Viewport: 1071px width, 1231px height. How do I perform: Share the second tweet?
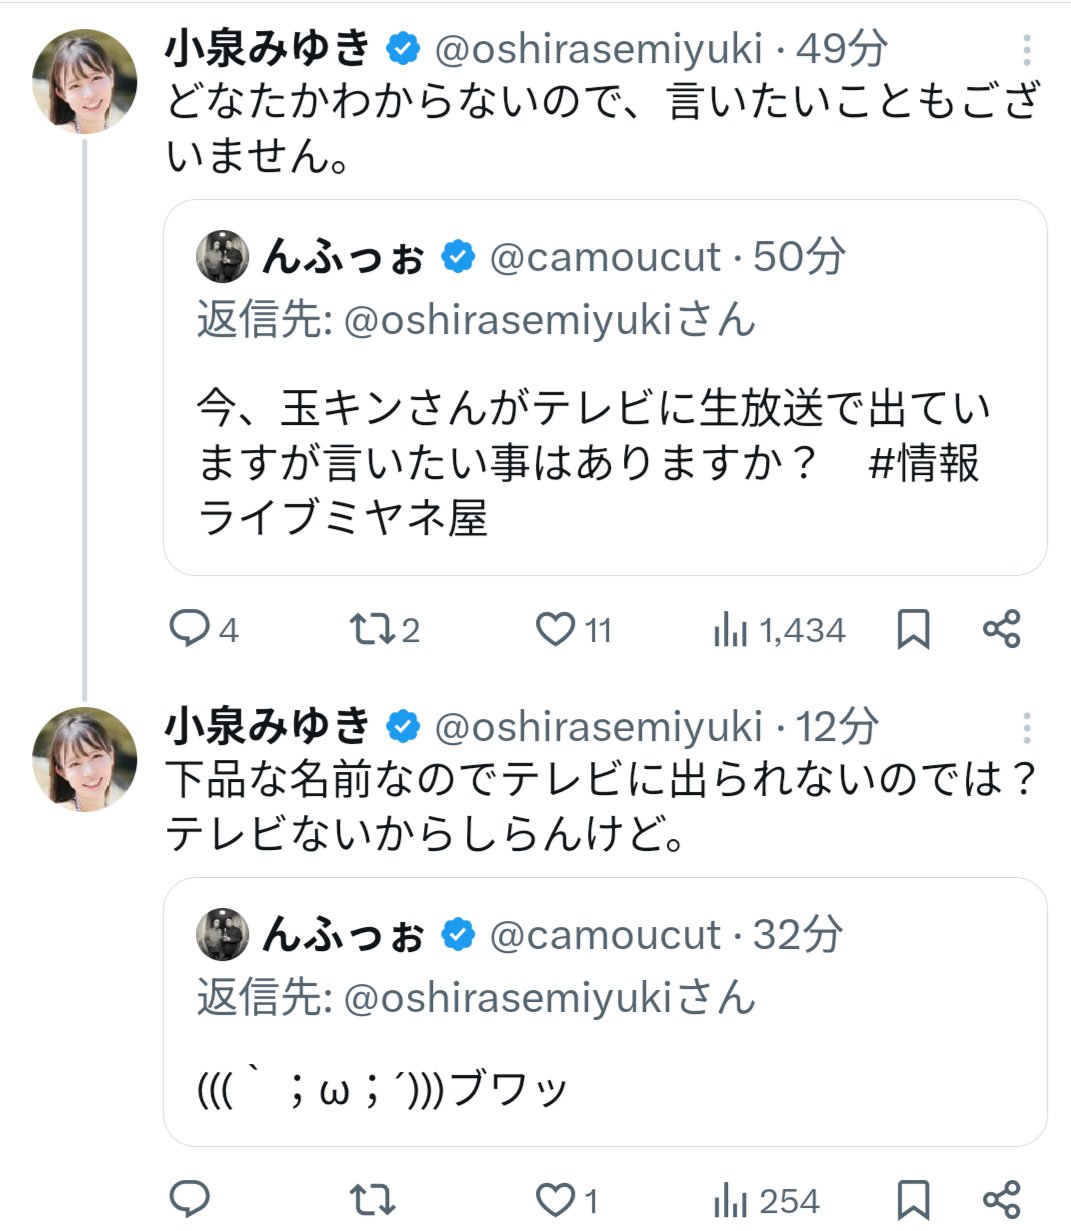point(1001,1199)
